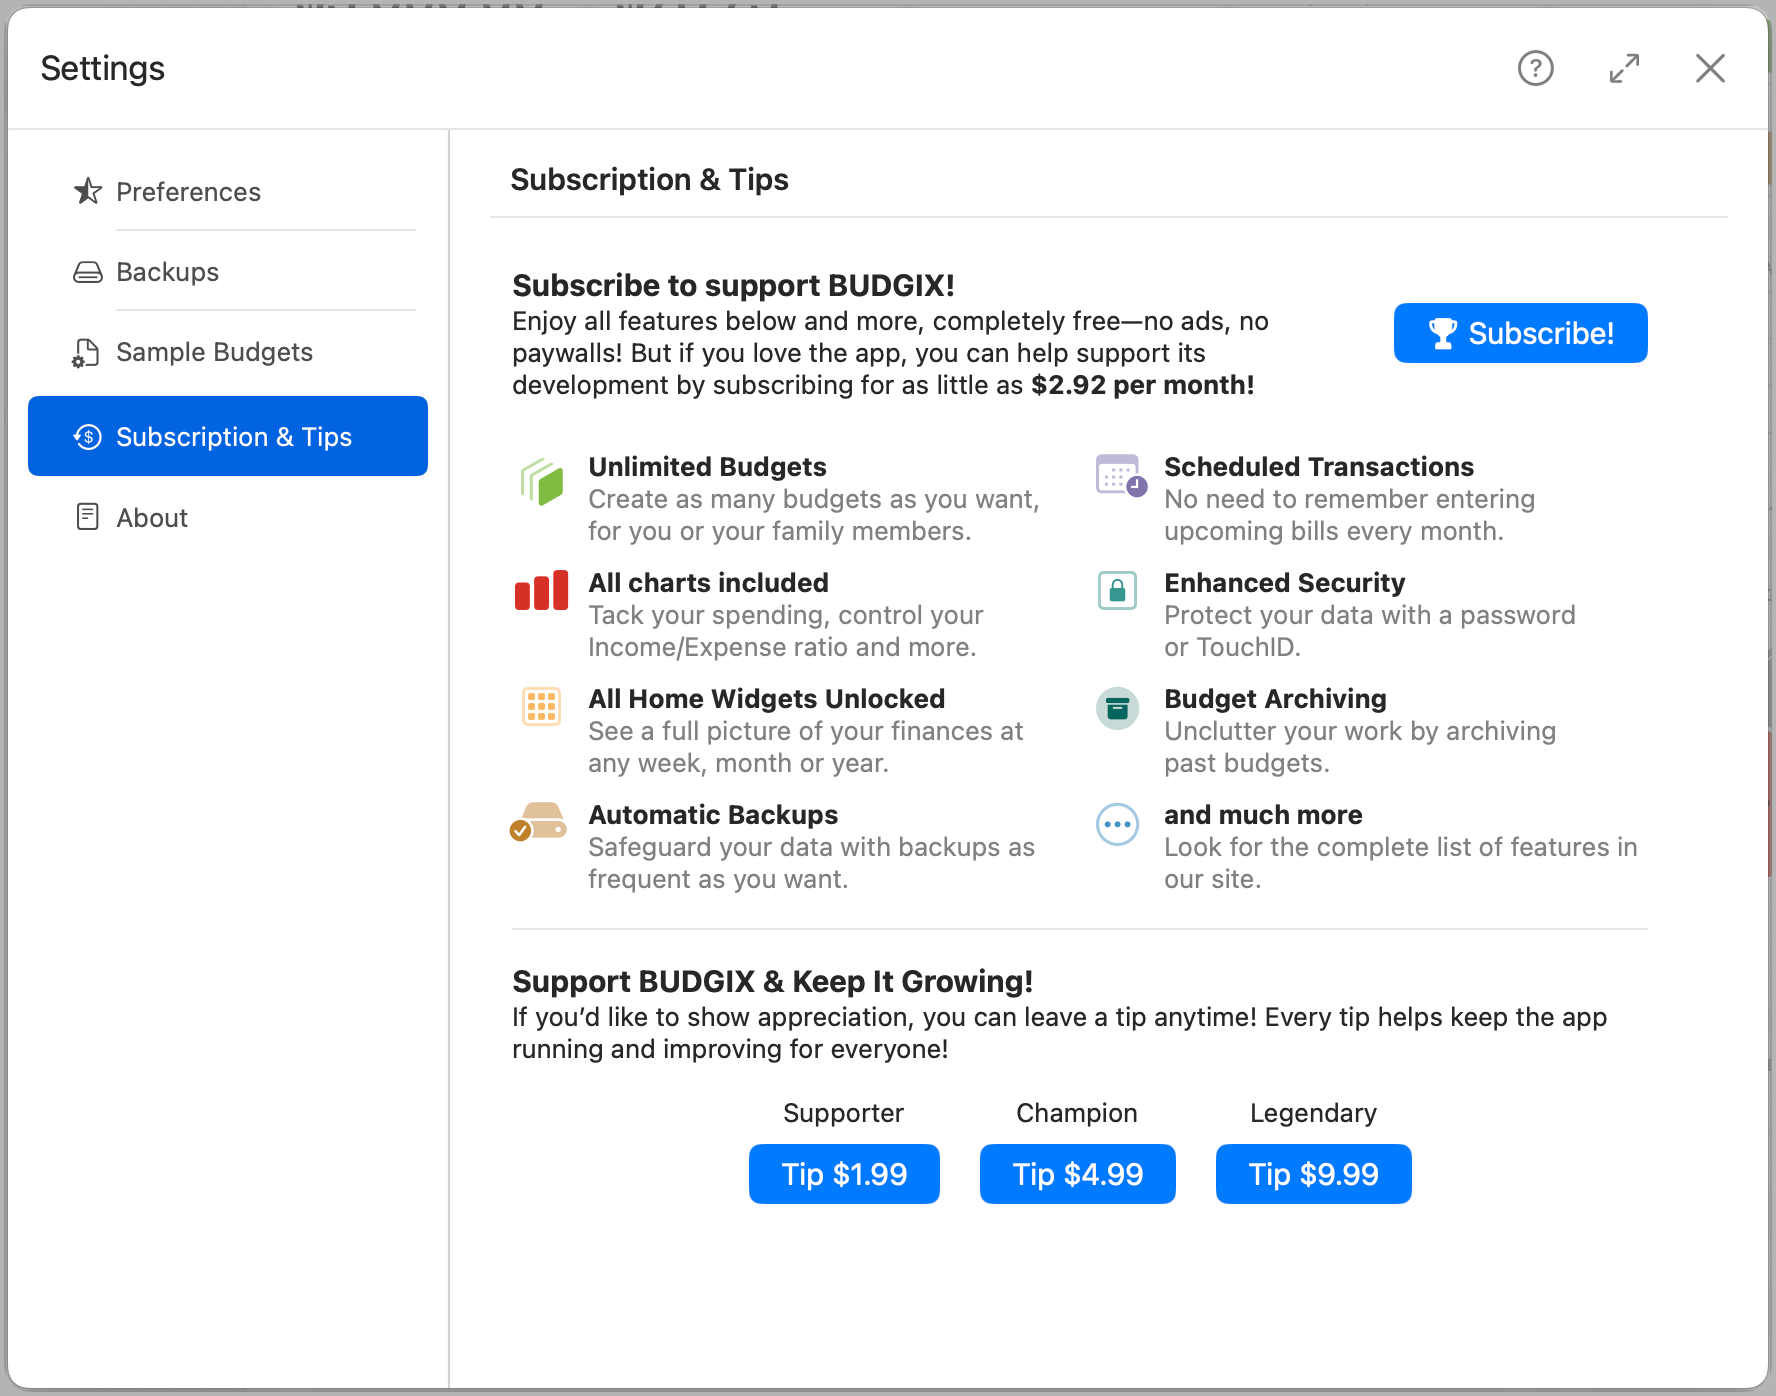Click the 'Supporter' tier label
1776x1396 pixels.
843,1113
